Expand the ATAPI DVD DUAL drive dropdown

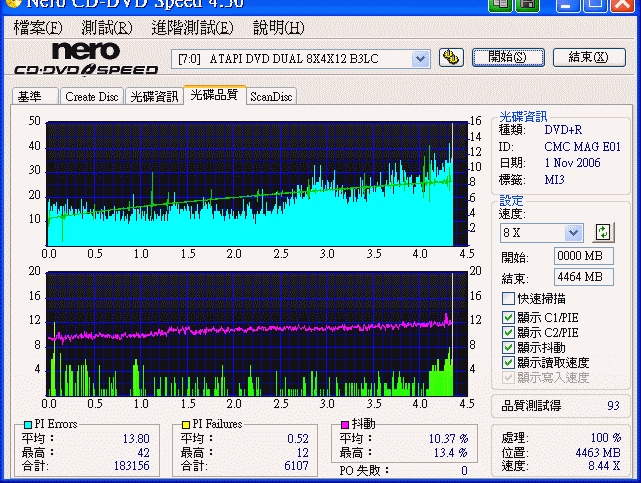pyautogui.click(x=420, y=59)
